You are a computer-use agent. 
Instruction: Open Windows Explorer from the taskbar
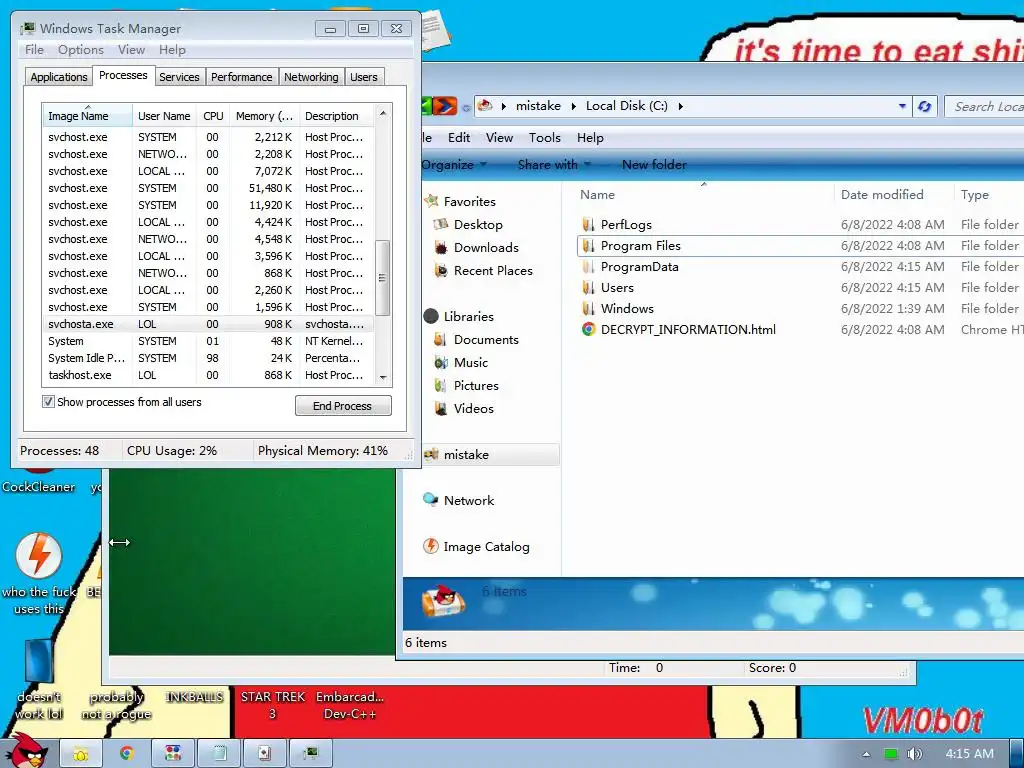[x=80, y=754]
